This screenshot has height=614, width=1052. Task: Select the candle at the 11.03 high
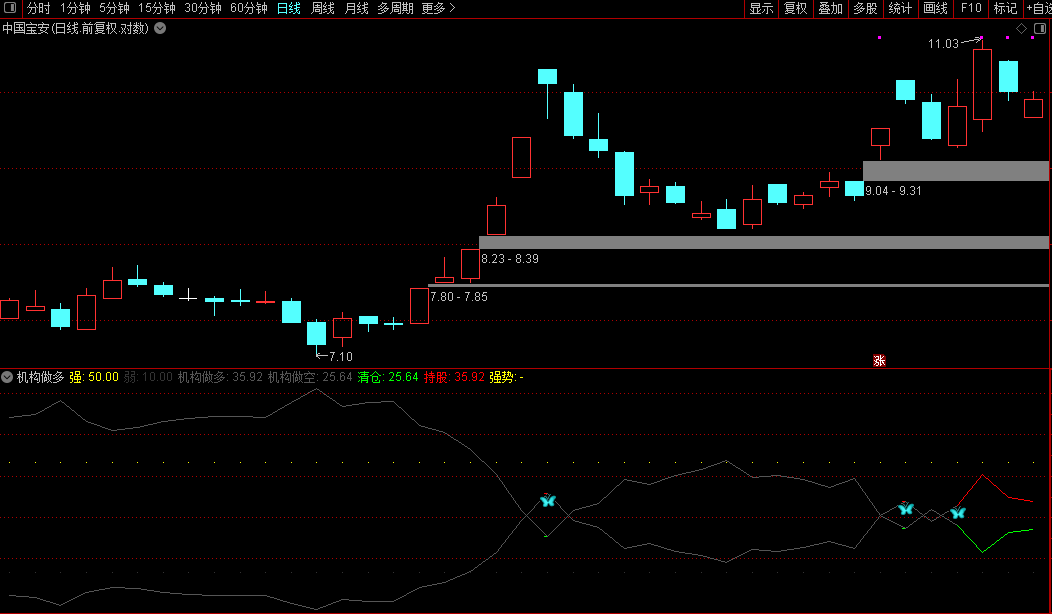point(982,85)
